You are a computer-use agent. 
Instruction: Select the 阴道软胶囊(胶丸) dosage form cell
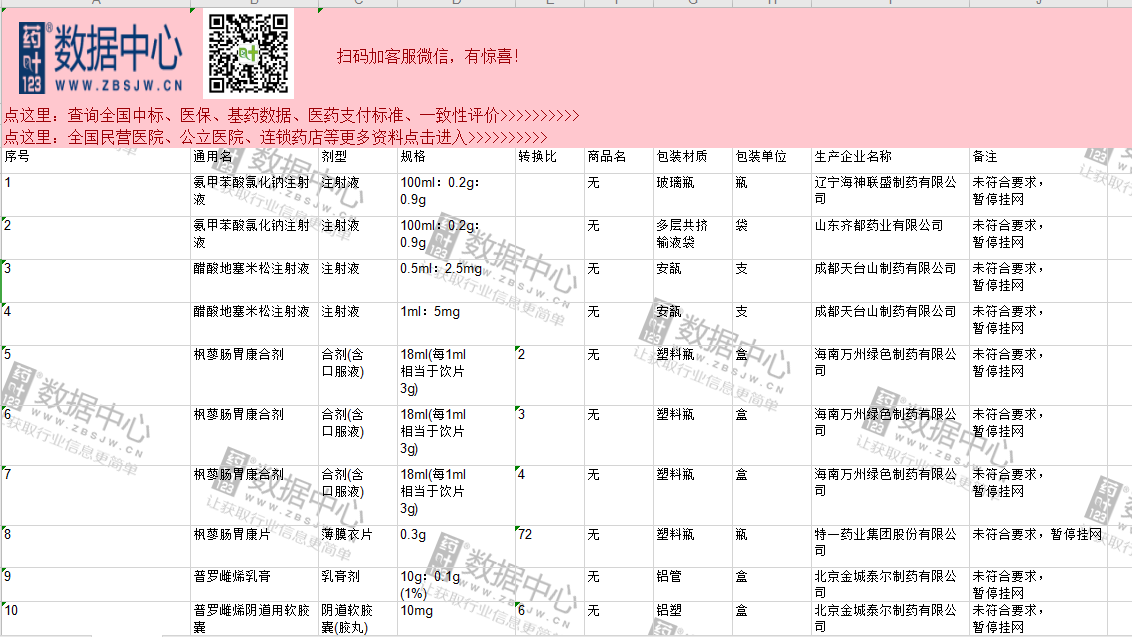(x=358, y=619)
